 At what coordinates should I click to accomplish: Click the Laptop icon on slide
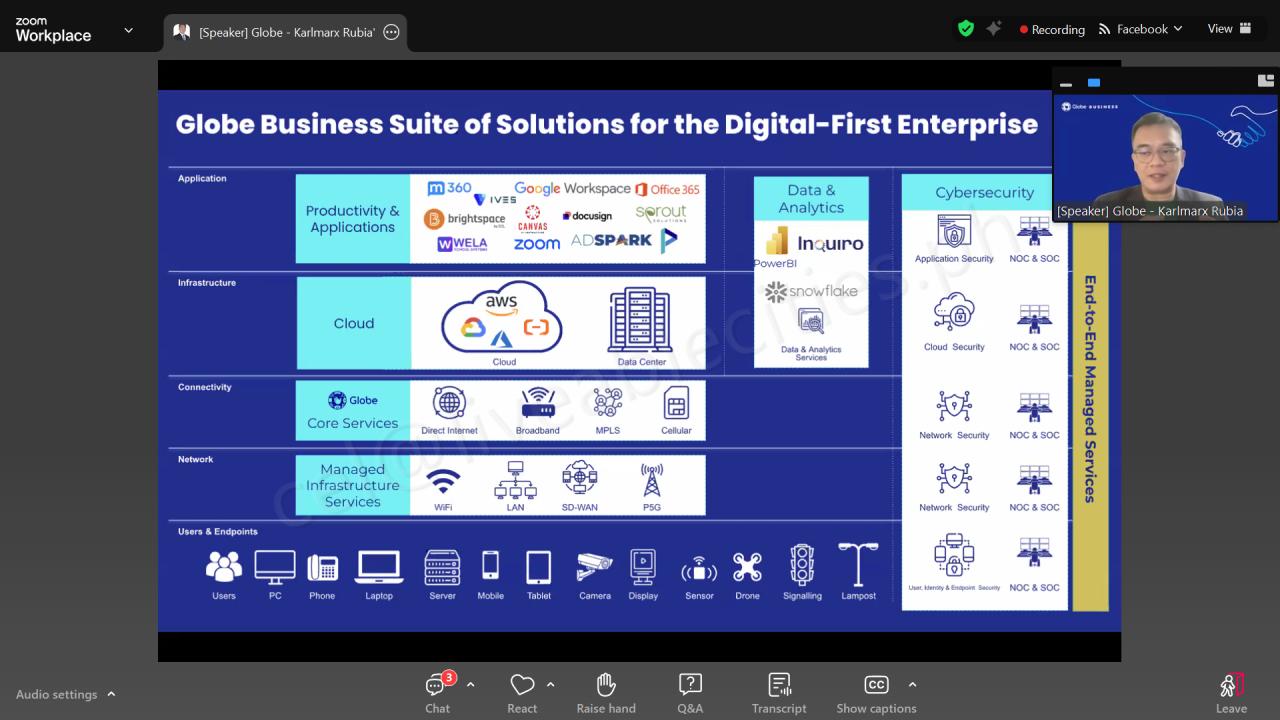pos(379,567)
